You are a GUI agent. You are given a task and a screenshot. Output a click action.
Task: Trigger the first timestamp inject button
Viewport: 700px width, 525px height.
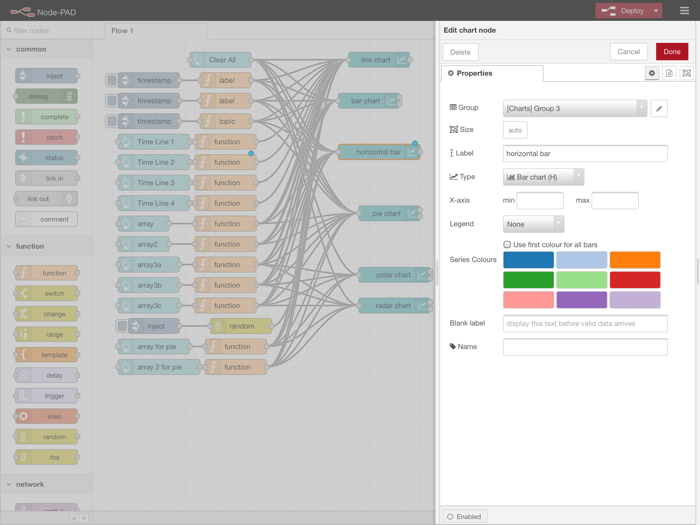pyautogui.click(x=112, y=80)
